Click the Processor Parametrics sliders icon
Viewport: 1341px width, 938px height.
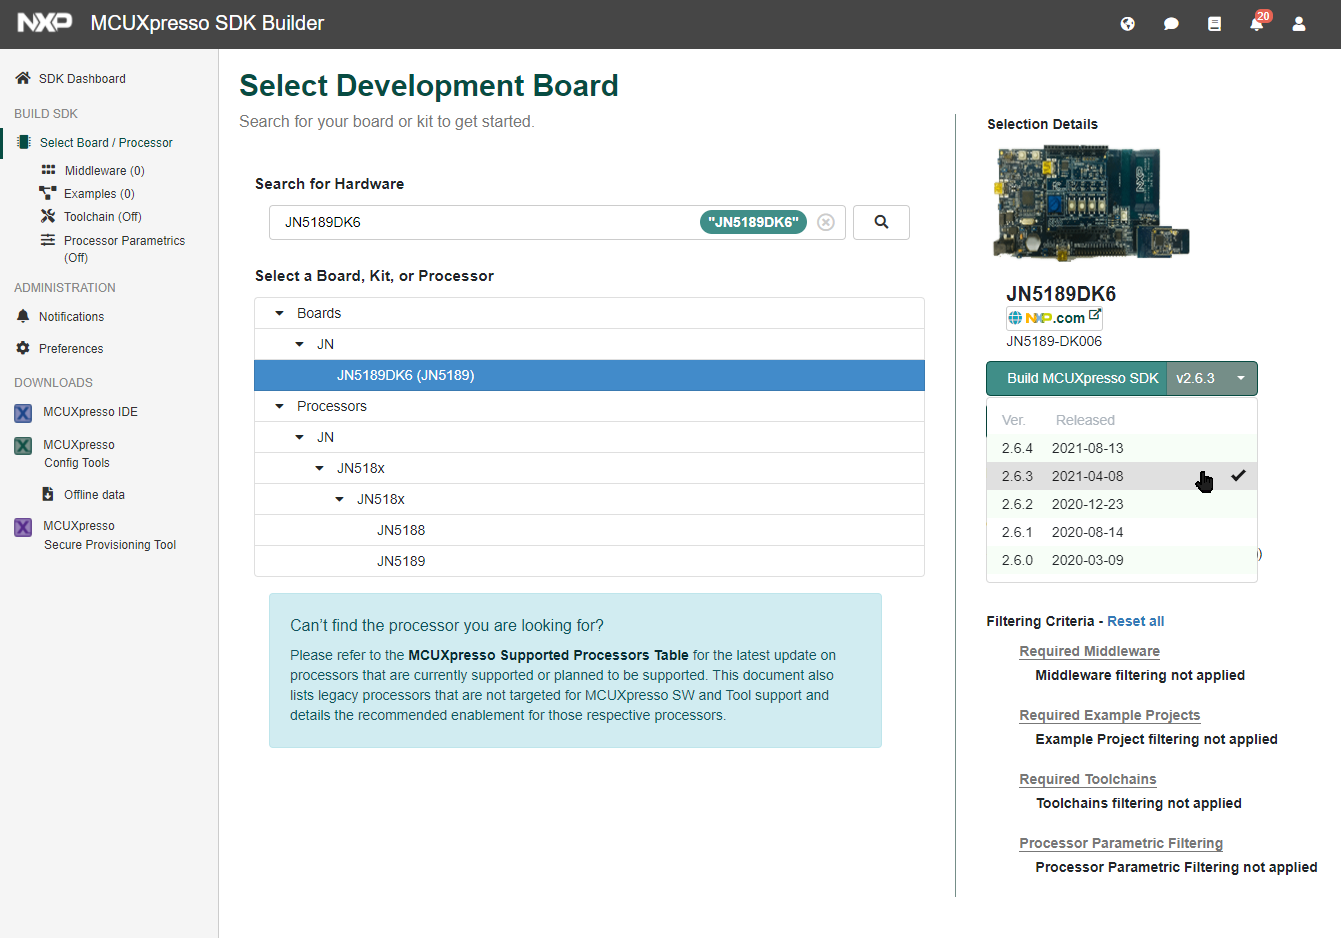point(48,240)
